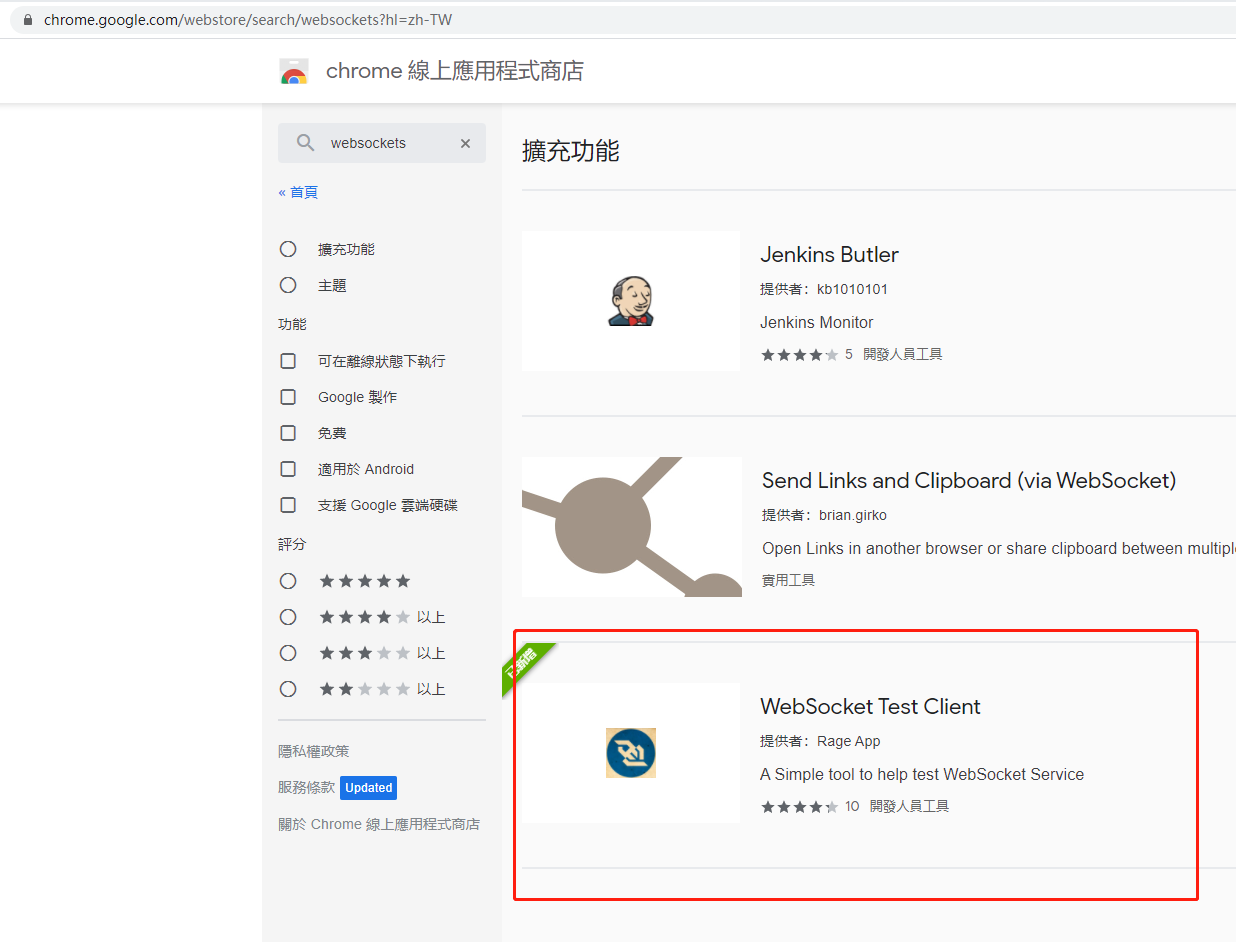Select three stars and up rating

click(x=288, y=653)
